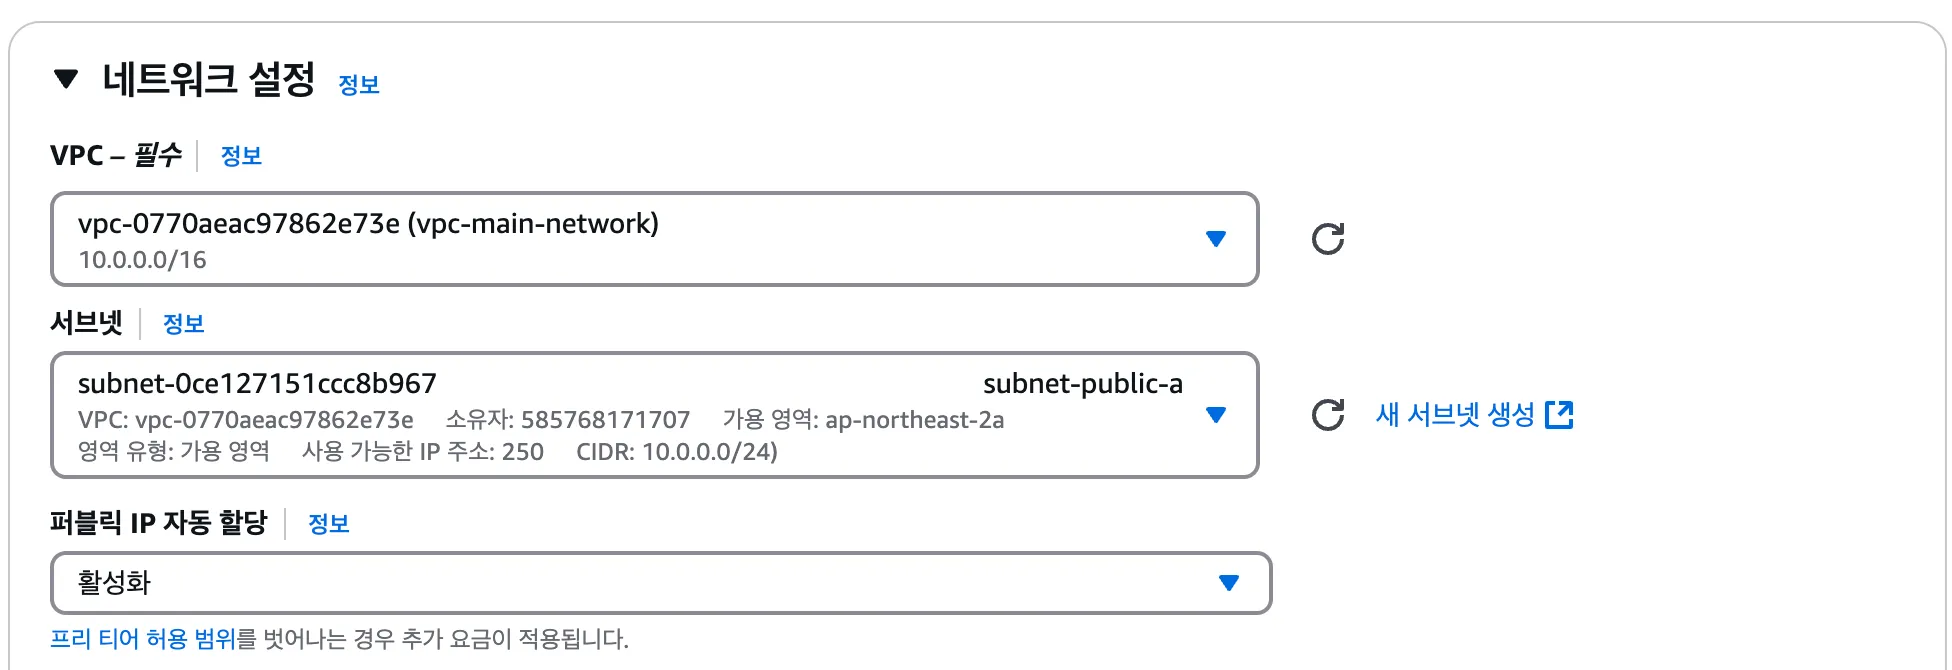The image size is (1952, 670).
Task: Click the 퍼블릭 IP 자동 할당 field label
Action: tap(159, 523)
